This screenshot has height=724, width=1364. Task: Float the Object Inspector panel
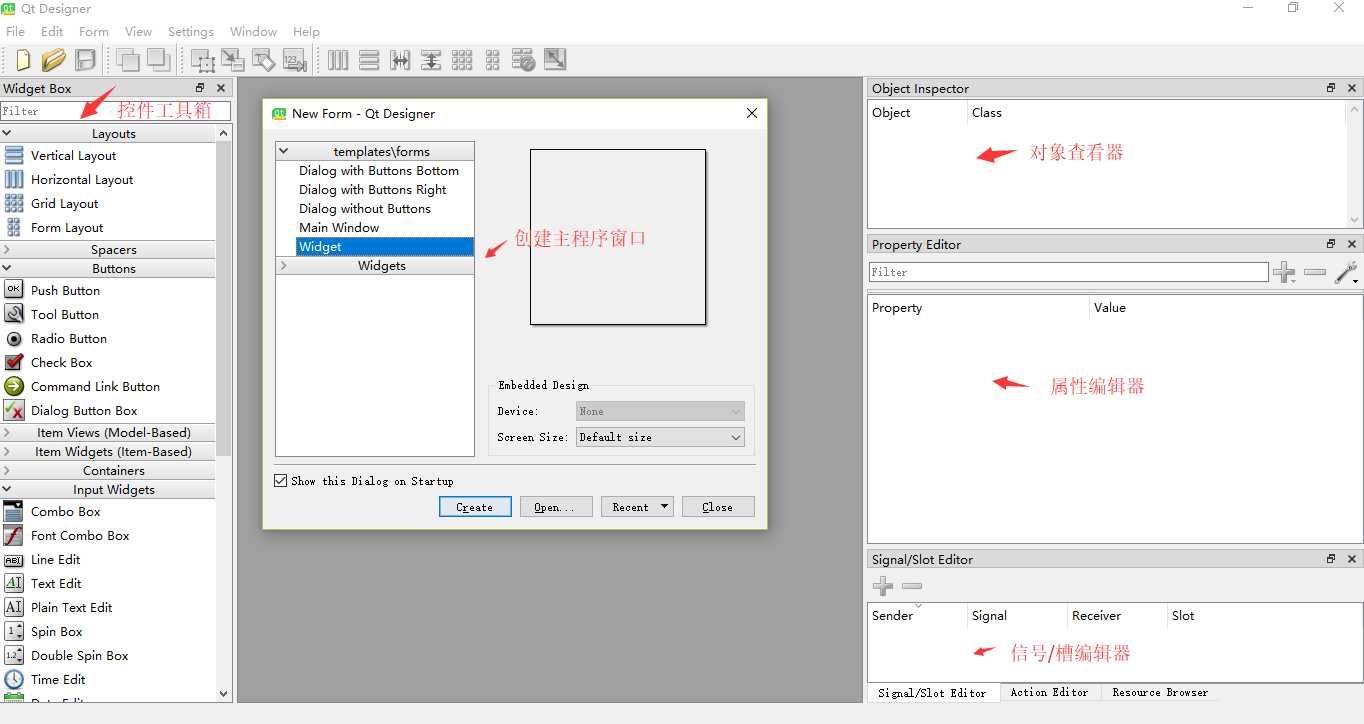(x=1331, y=88)
